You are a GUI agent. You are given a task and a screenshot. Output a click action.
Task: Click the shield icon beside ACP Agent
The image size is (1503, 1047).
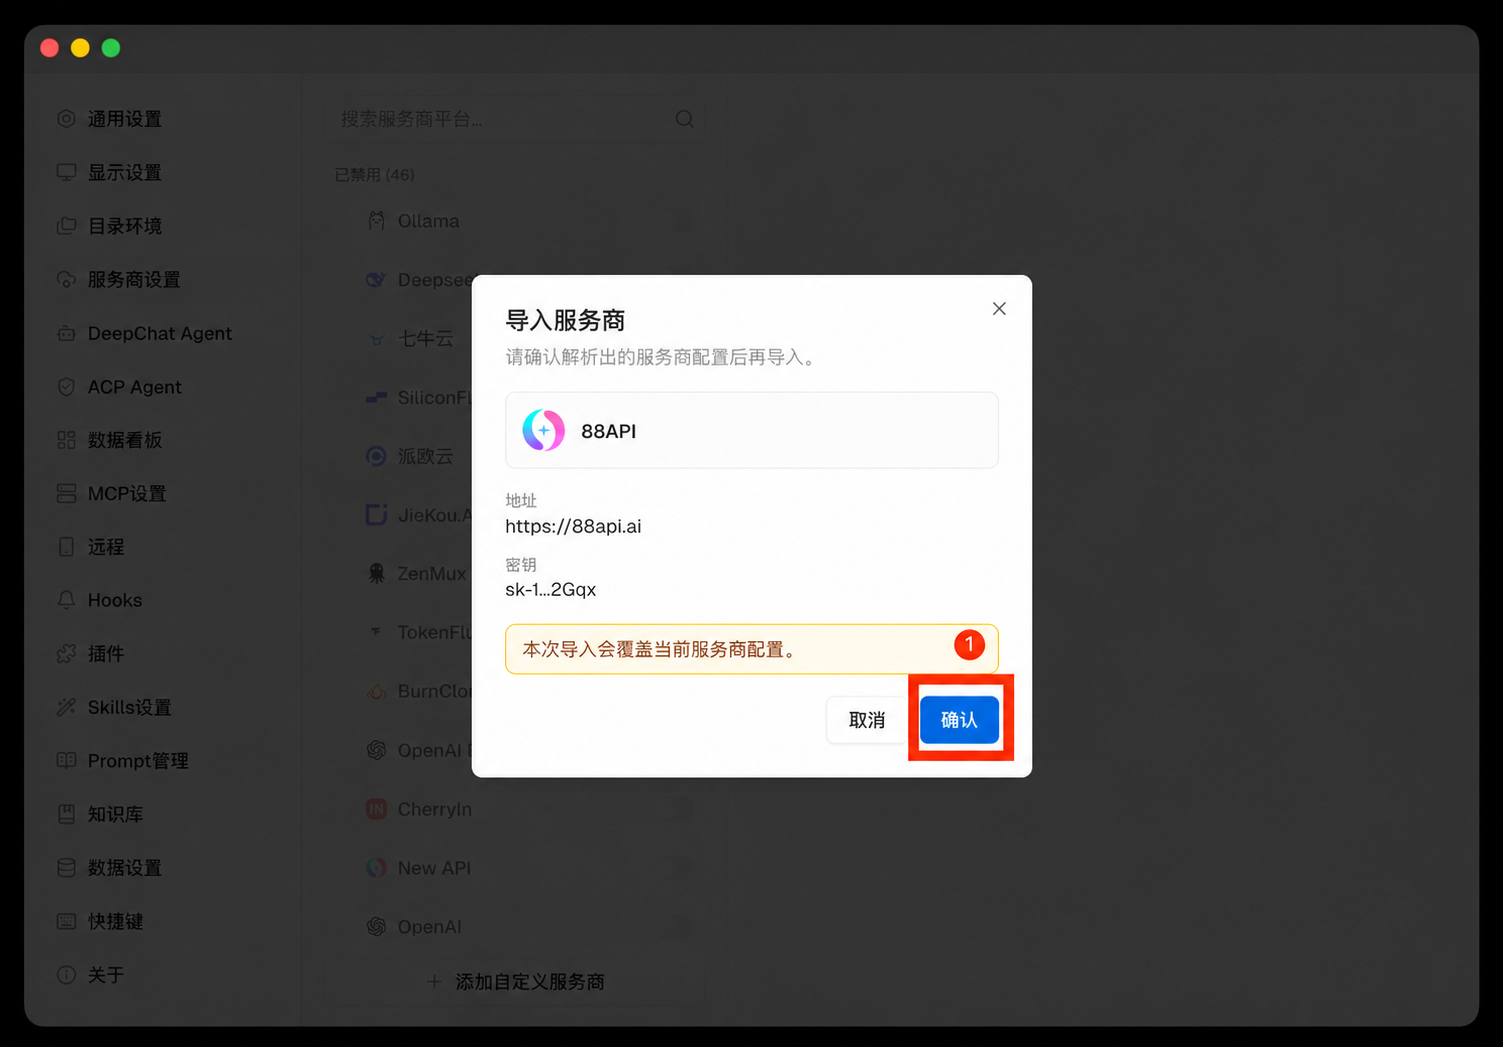(x=66, y=386)
